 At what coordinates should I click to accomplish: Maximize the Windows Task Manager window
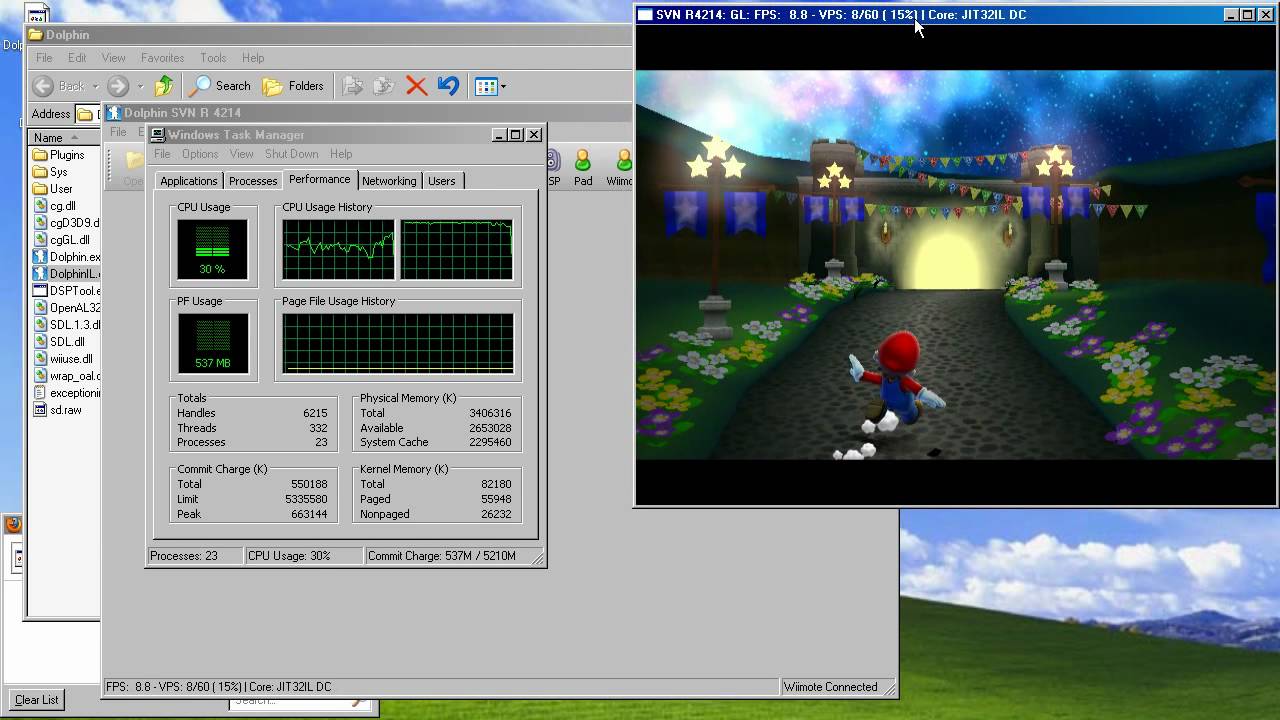[x=516, y=135]
